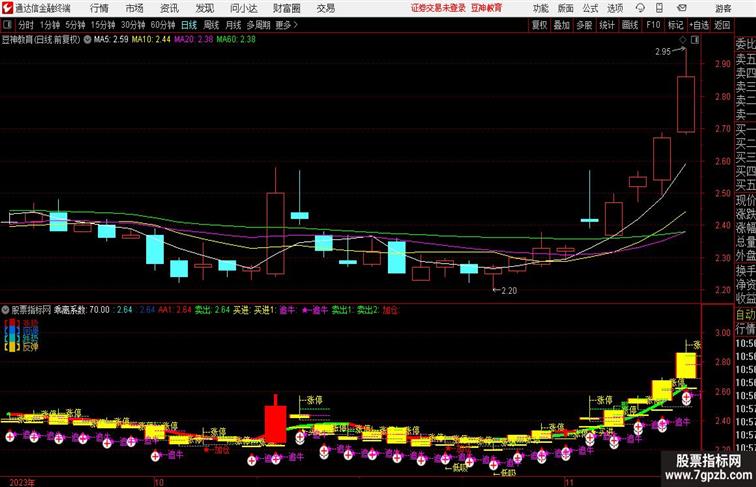The height and width of the screenshot is (487, 756).
Task: Open the 公式 menu
Action: (x=590, y=8)
